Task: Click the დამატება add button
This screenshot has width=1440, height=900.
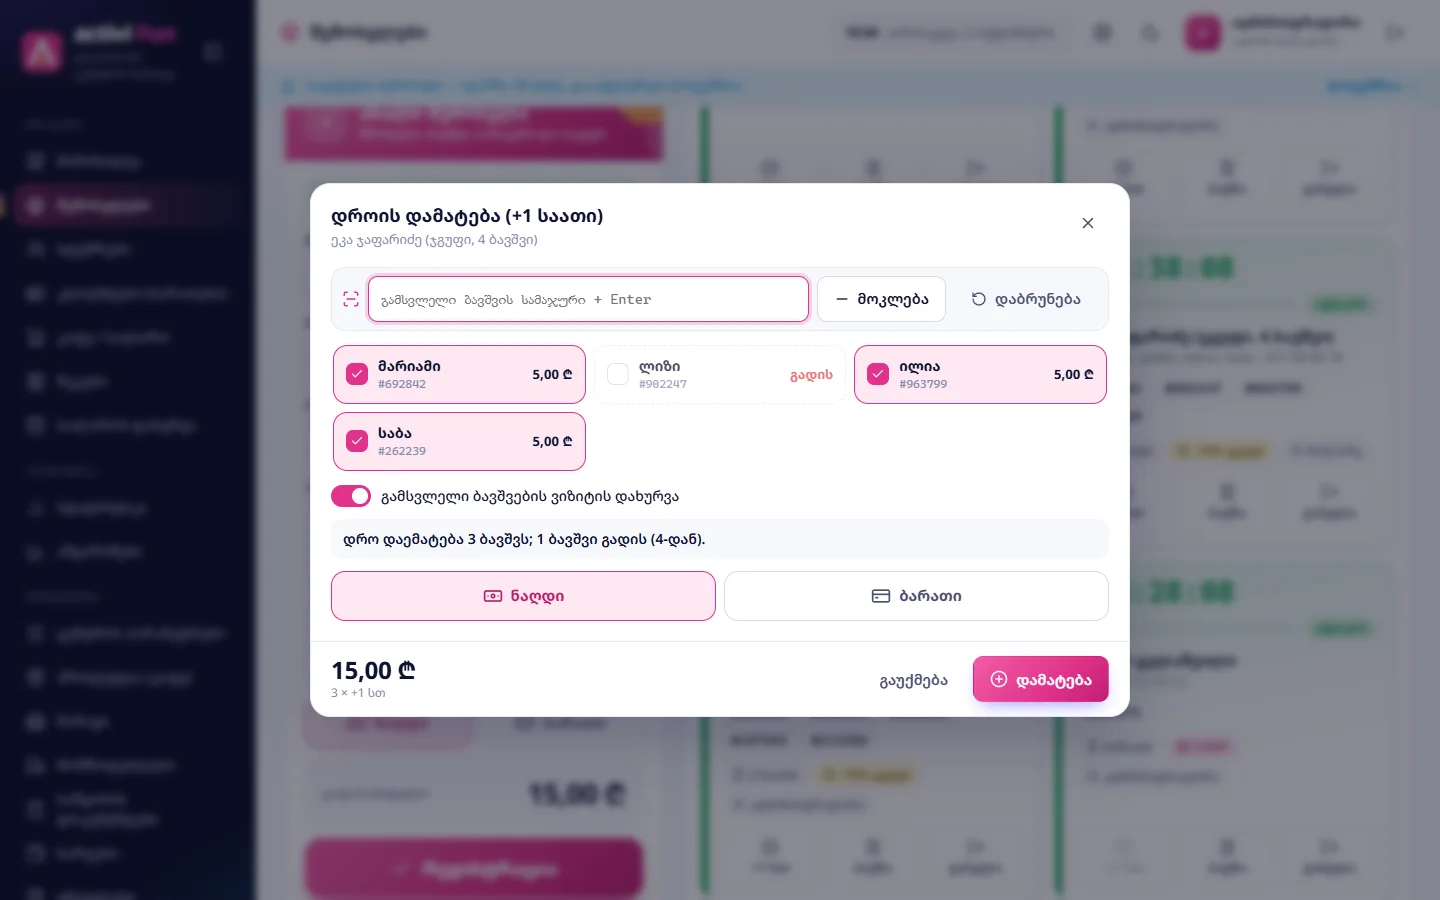Action: click(x=1040, y=680)
